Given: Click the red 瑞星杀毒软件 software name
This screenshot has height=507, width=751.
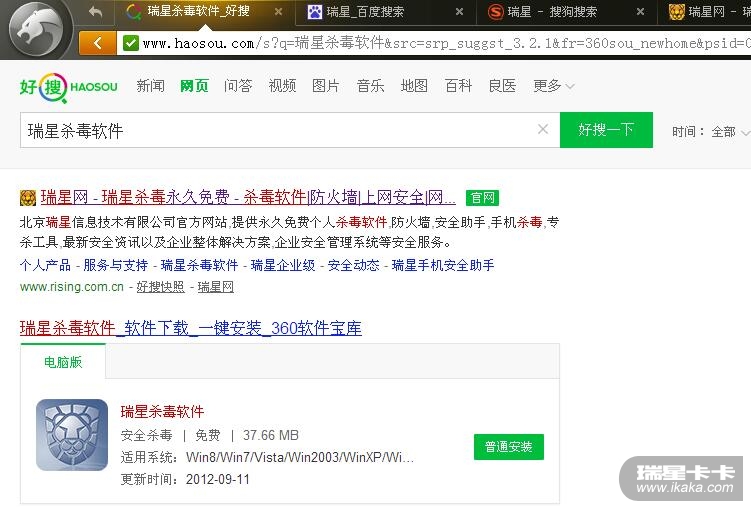Looking at the screenshot, I should [x=162, y=411].
